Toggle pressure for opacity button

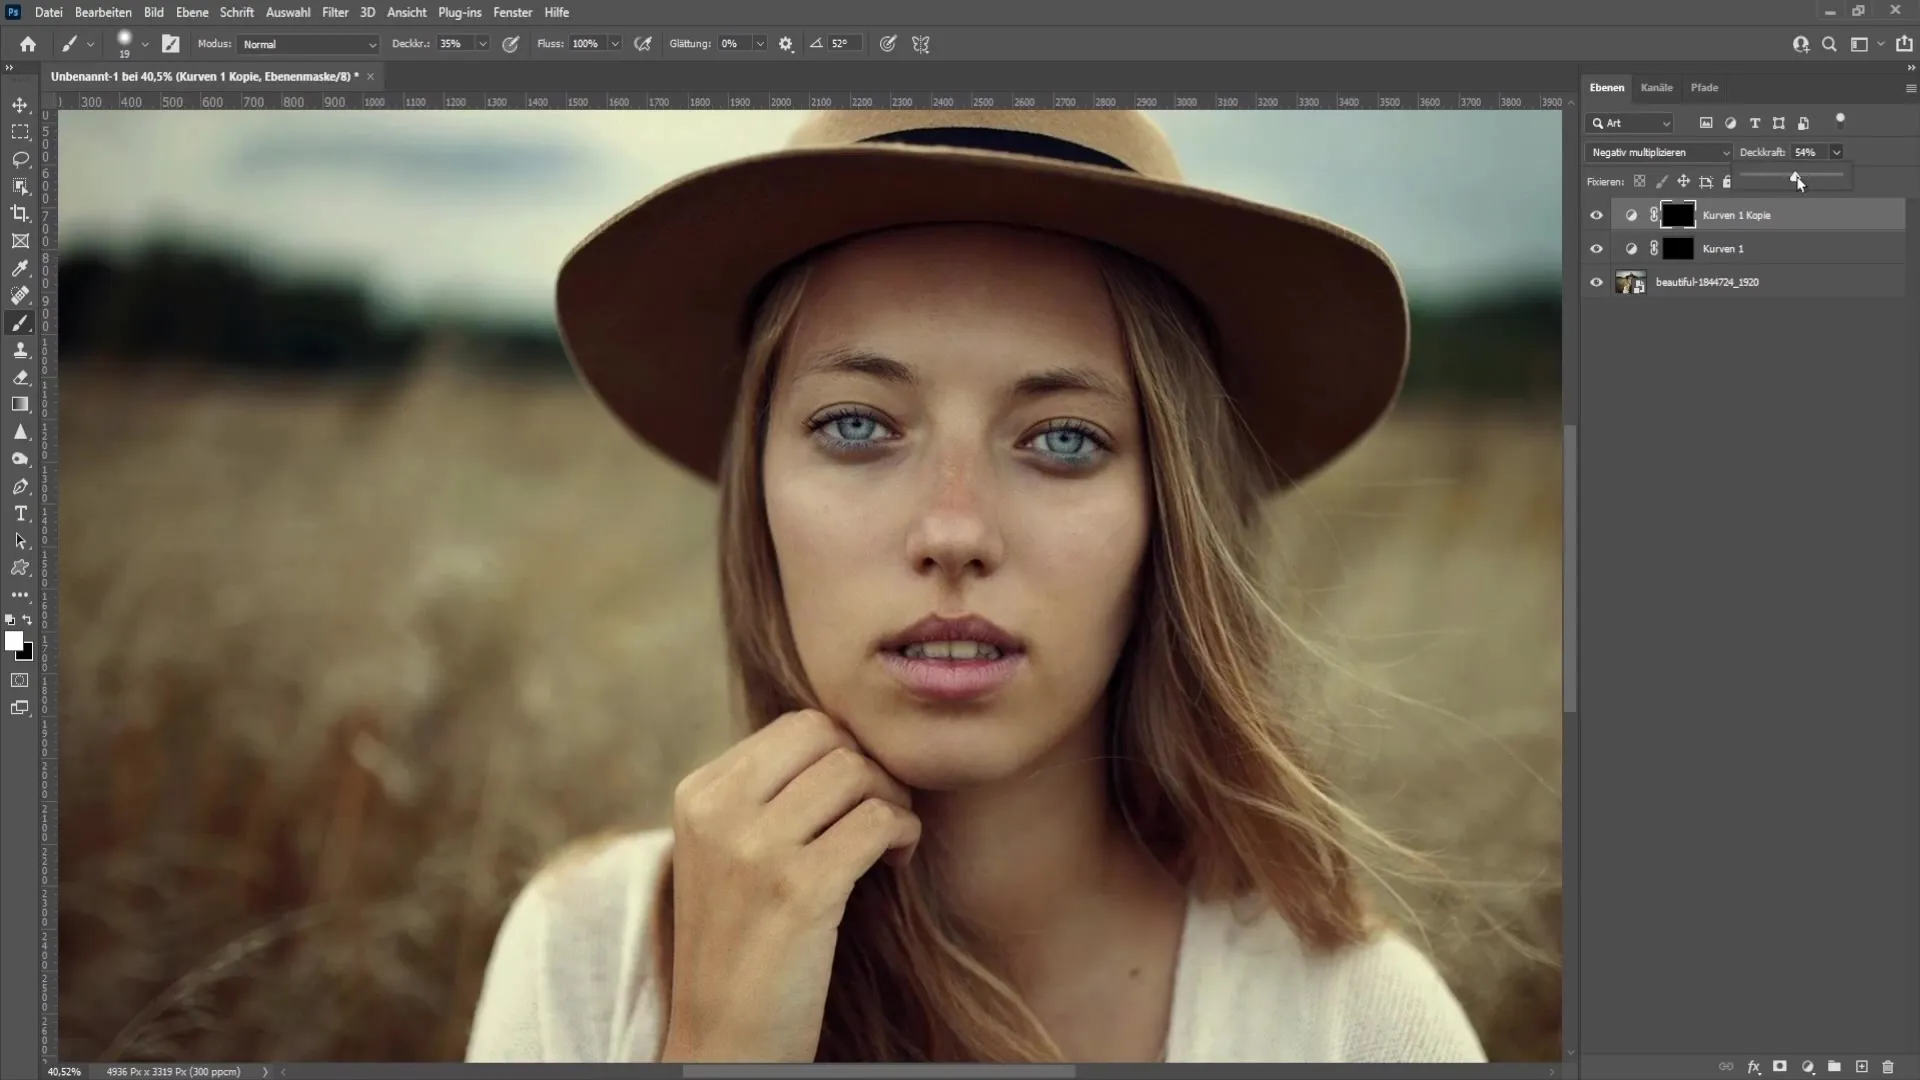click(511, 44)
